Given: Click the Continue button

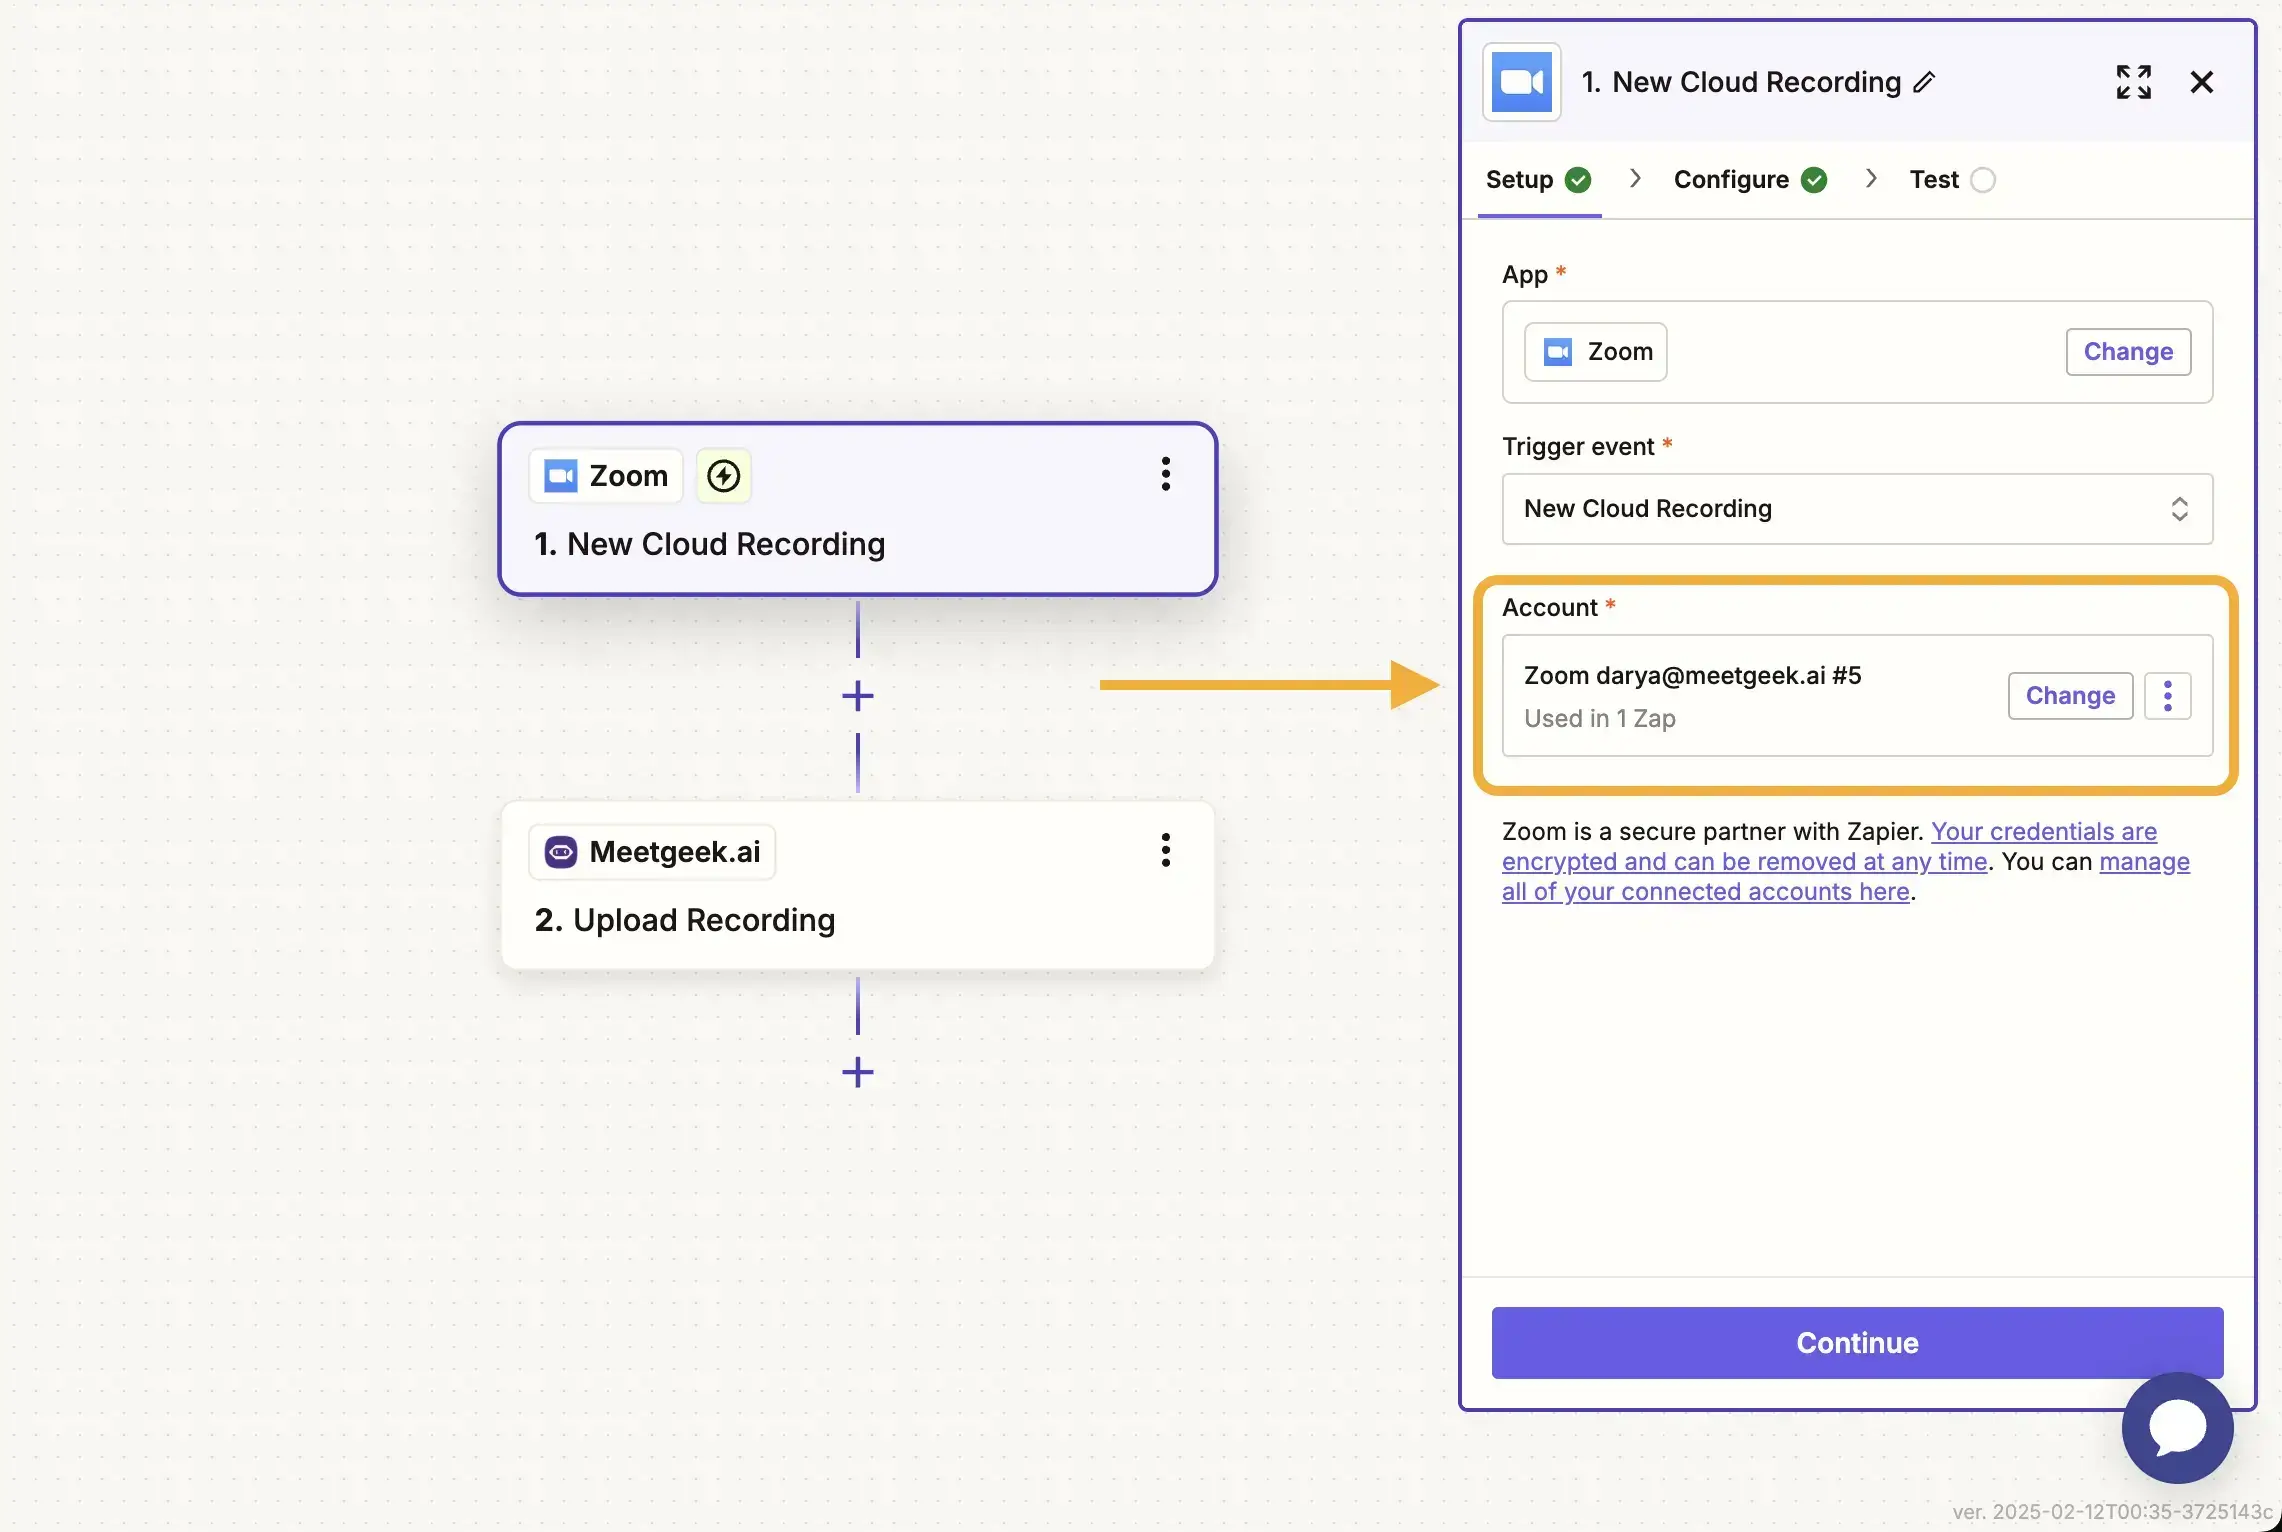Looking at the screenshot, I should [x=1856, y=1342].
